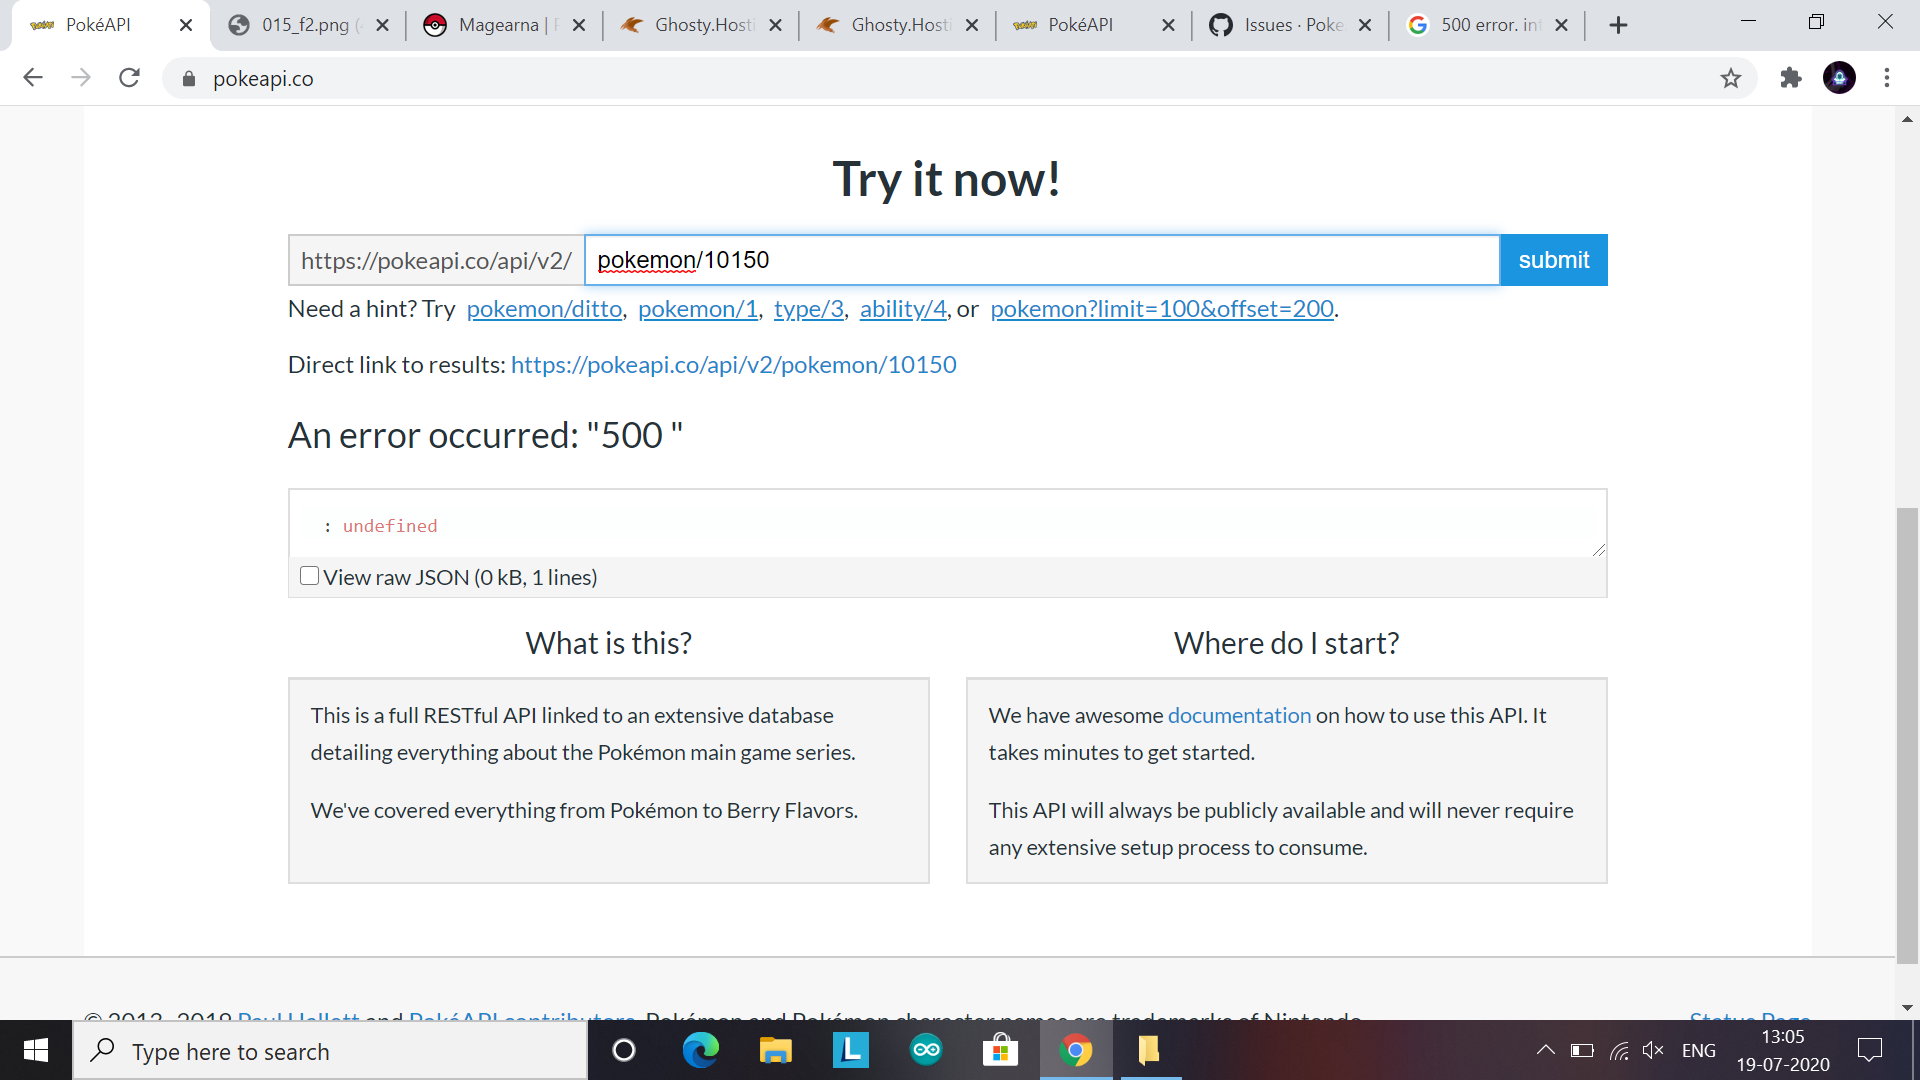Image resolution: width=1920 pixels, height=1080 pixels.
Task: Open the documentation link
Action: (x=1239, y=716)
